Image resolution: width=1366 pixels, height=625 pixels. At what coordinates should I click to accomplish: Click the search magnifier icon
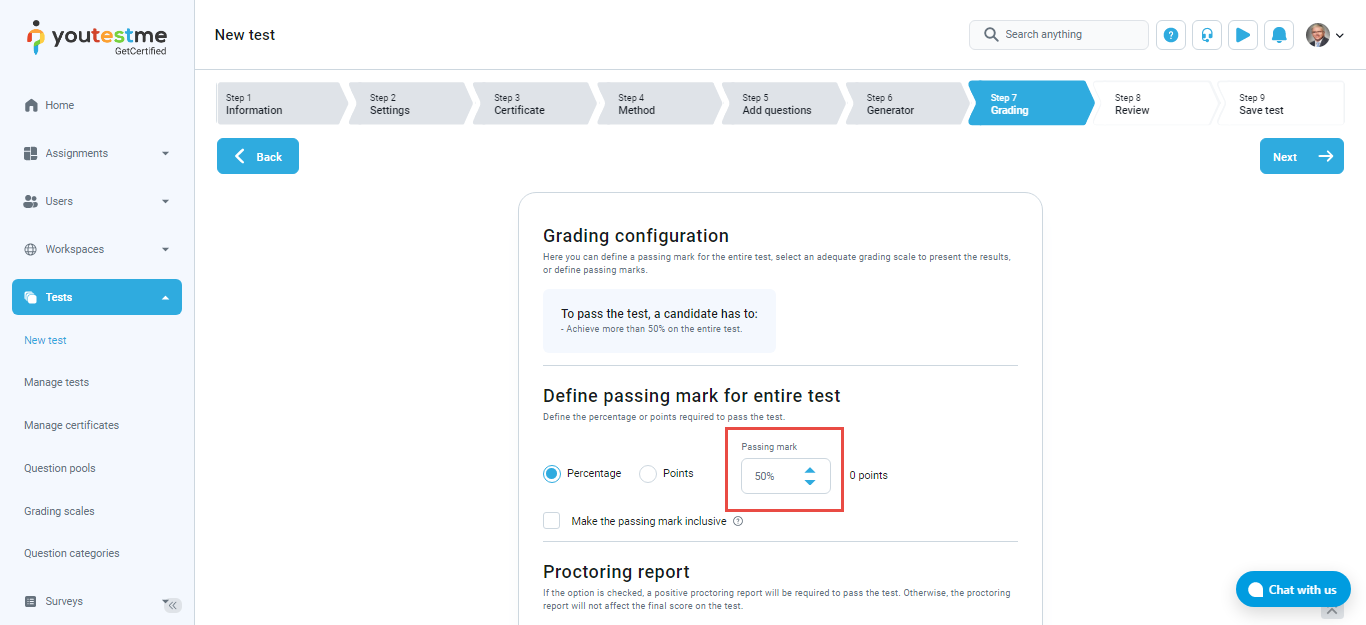pos(991,35)
